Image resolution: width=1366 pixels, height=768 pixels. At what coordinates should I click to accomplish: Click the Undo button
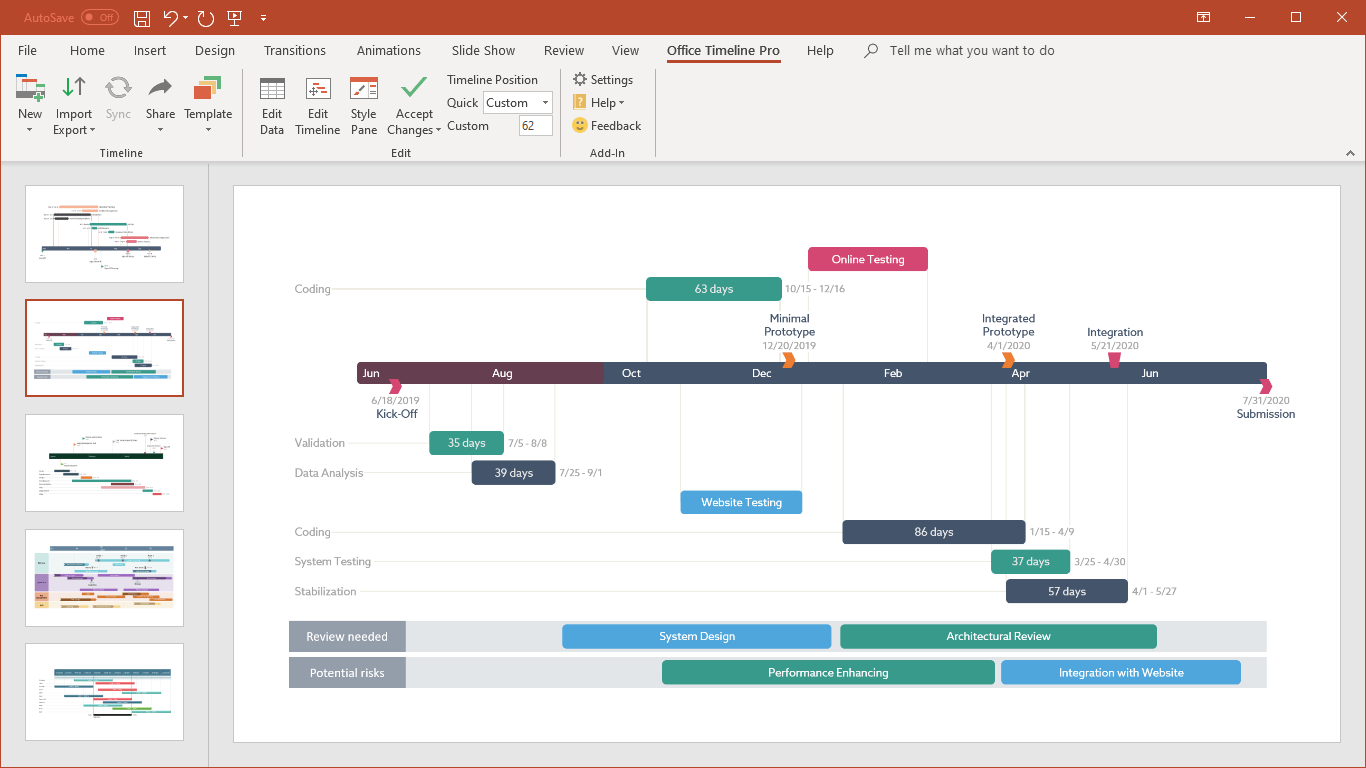pyautogui.click(x=170, y=18)
